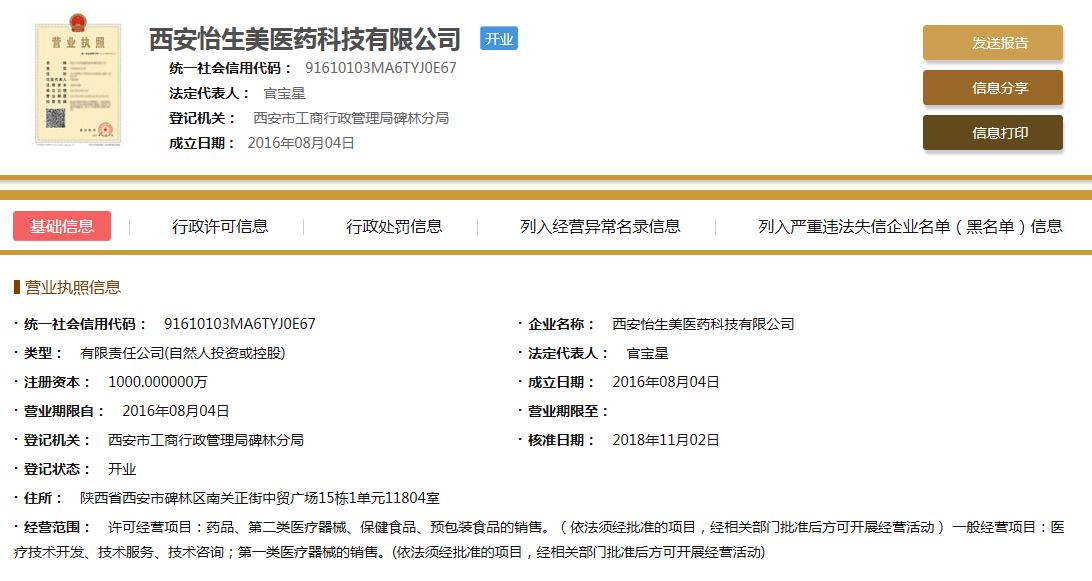
Task: Click the 信息分享 button
Action: tap(992, 88)
